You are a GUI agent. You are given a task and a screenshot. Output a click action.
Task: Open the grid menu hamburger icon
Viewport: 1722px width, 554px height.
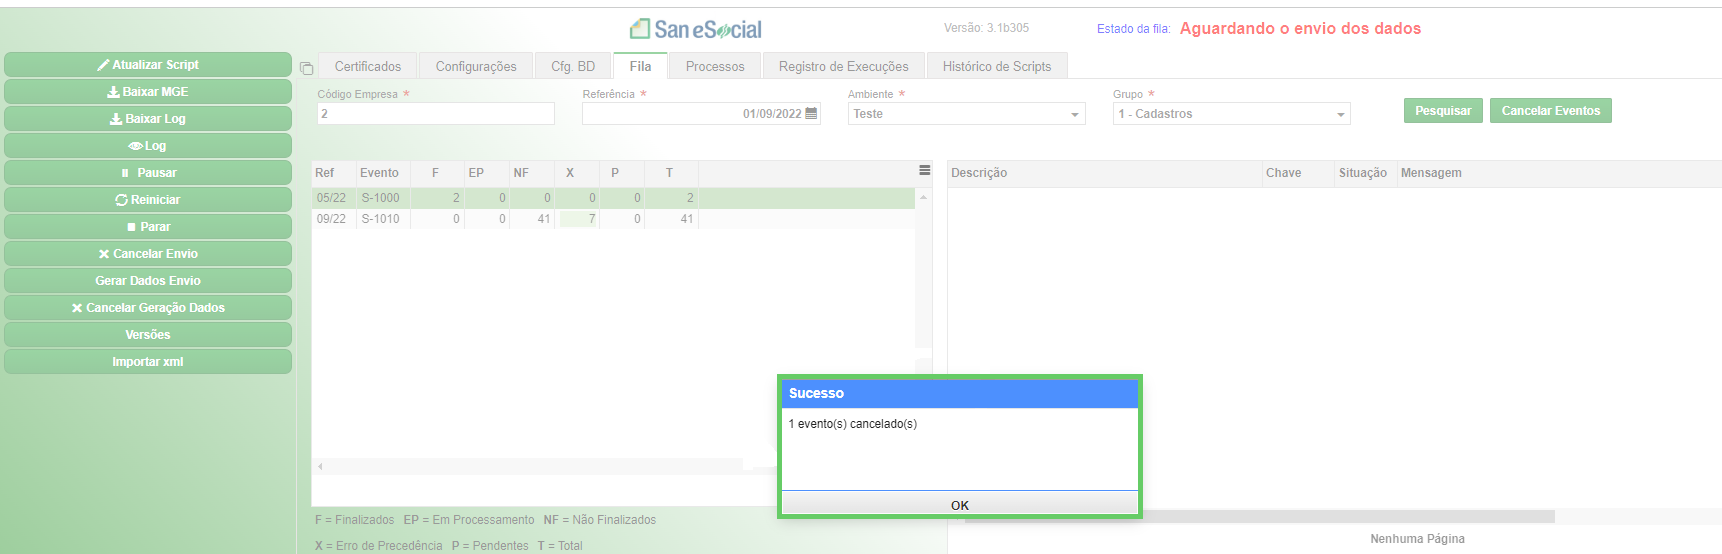[924, 171]
